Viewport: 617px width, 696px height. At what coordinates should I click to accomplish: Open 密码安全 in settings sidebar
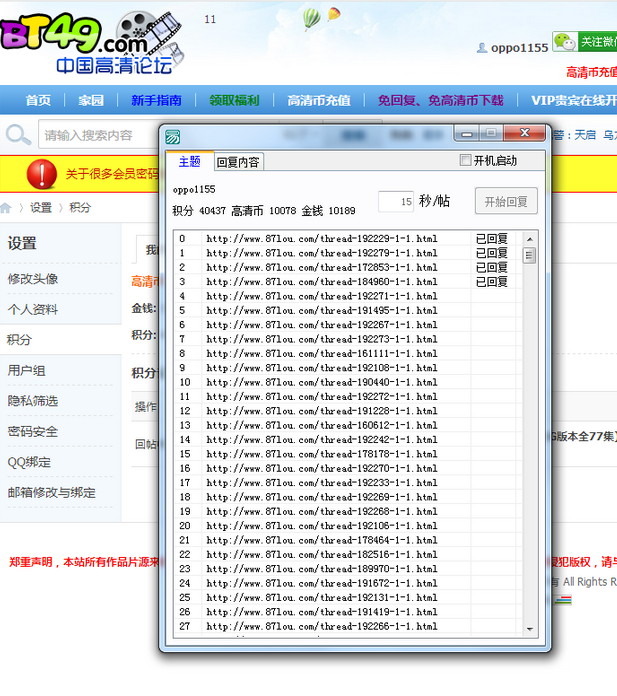click(x=33, y=432)
